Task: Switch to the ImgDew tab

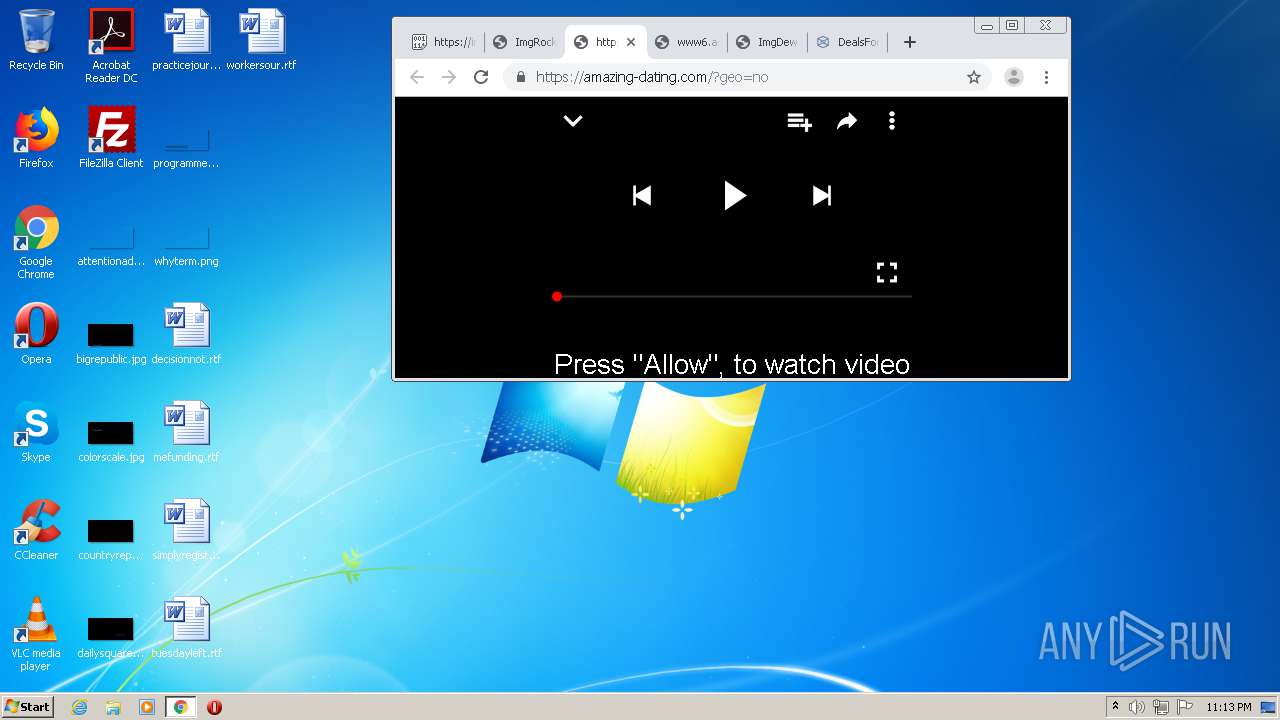Action: (768, 42)
